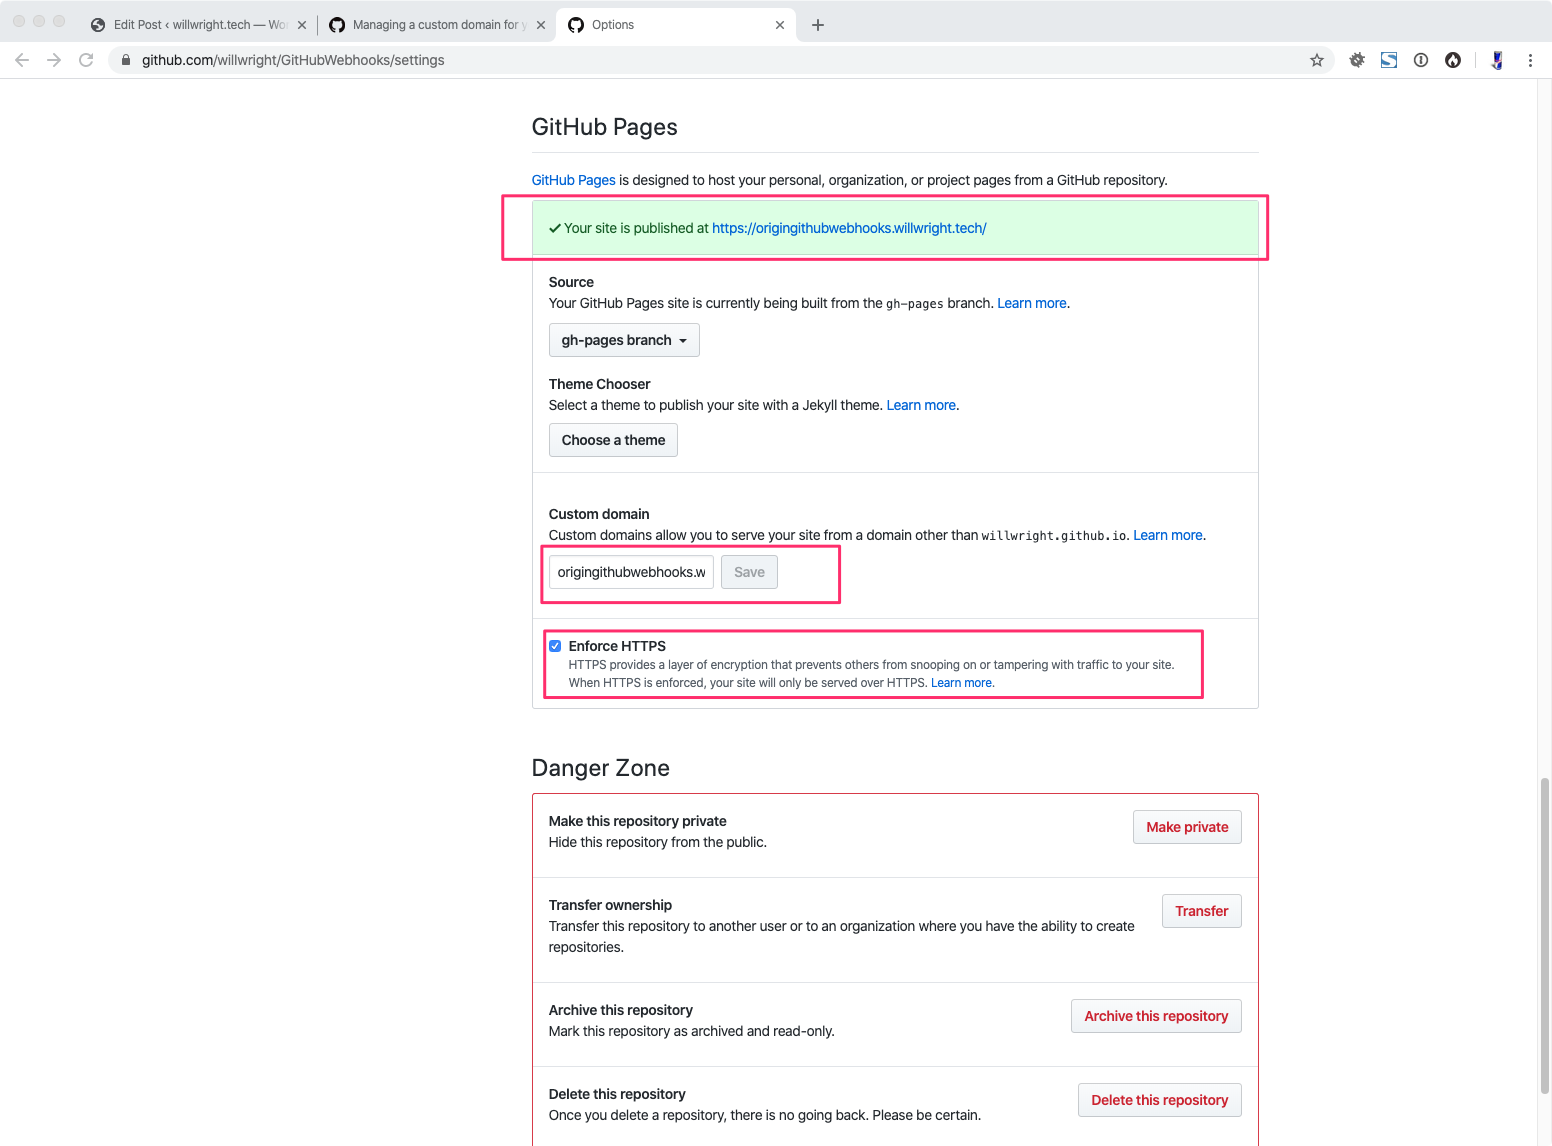Bookmark this page with the star icon

click(1317, 60)
